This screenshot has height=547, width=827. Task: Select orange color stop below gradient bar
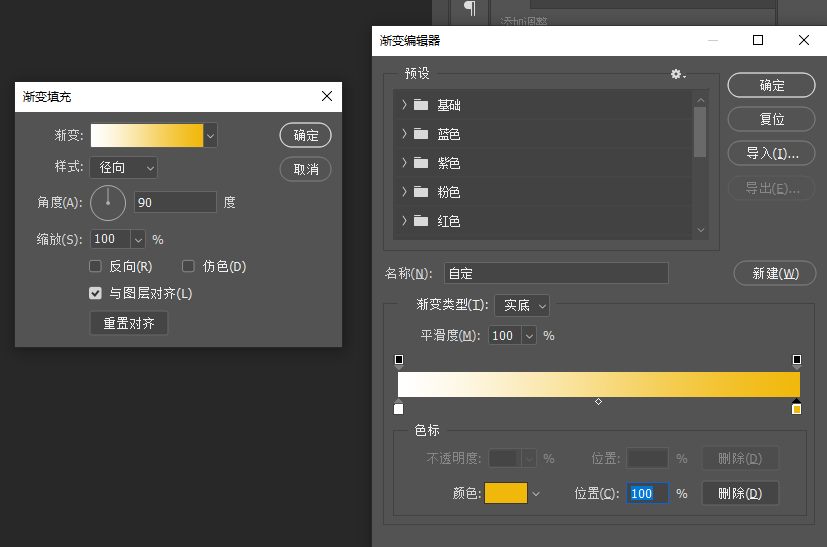(x=796, y=408)
